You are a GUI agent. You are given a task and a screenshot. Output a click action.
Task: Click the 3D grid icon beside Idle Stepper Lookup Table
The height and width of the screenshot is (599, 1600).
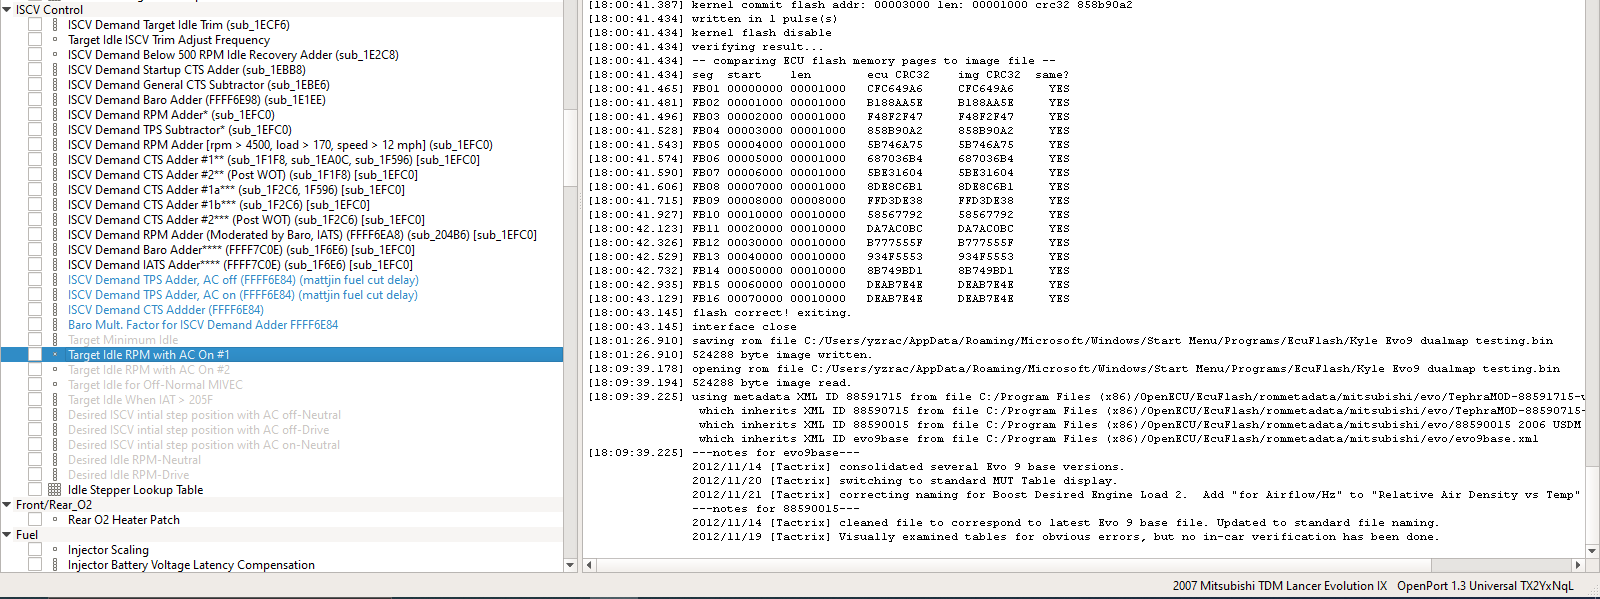click(x=55, y=490)
